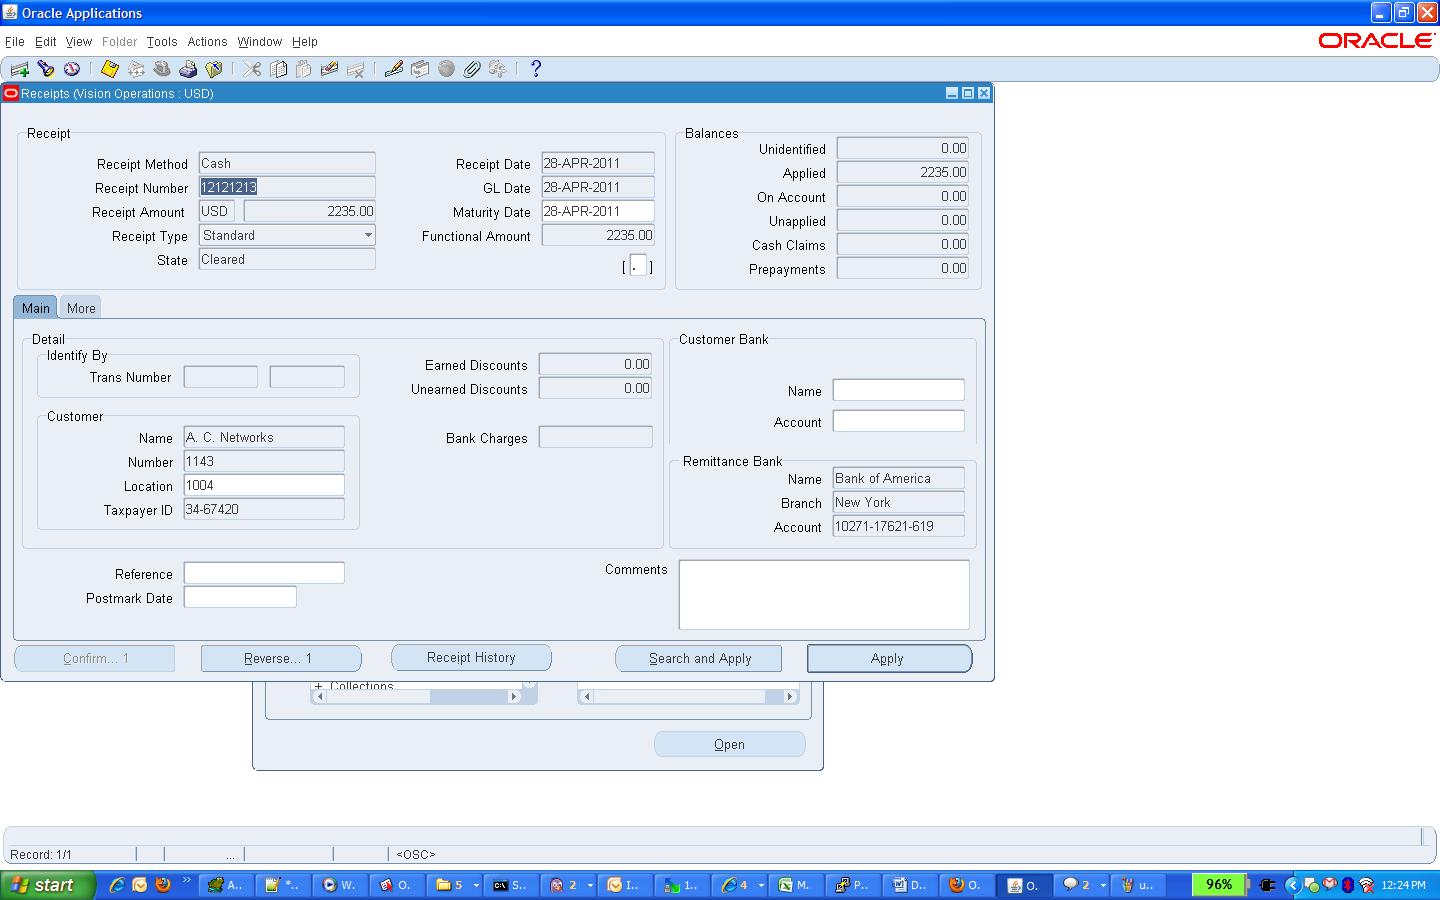Click the Remittance Bank Account value 10271-17621-619
Image resolution: width=1440 pixels, height=900 pixels.
coord(898,526)
